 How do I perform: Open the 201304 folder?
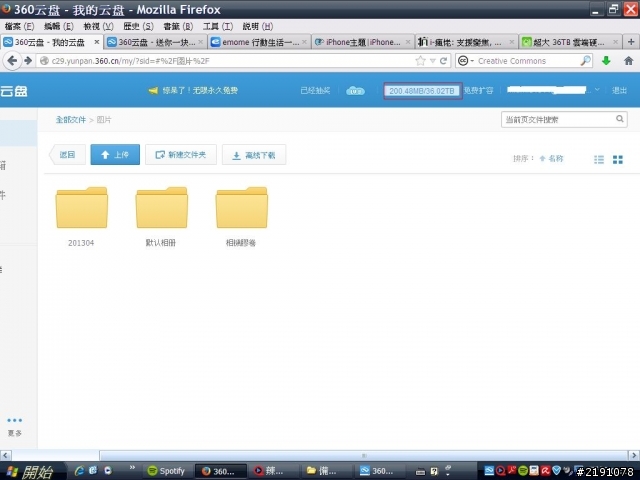[82, 217]
